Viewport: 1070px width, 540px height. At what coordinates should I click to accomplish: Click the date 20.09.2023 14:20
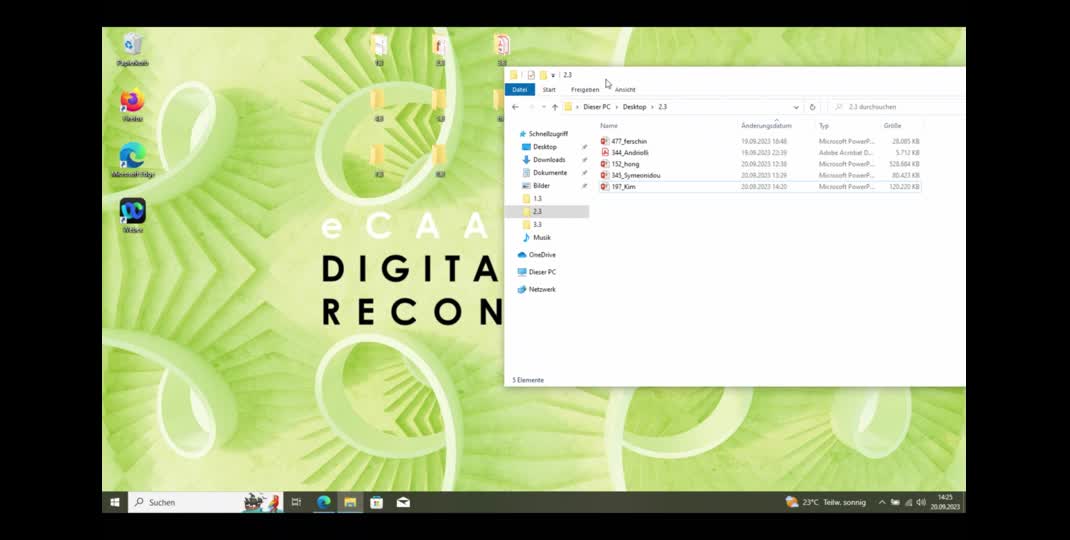click(764, 186)
